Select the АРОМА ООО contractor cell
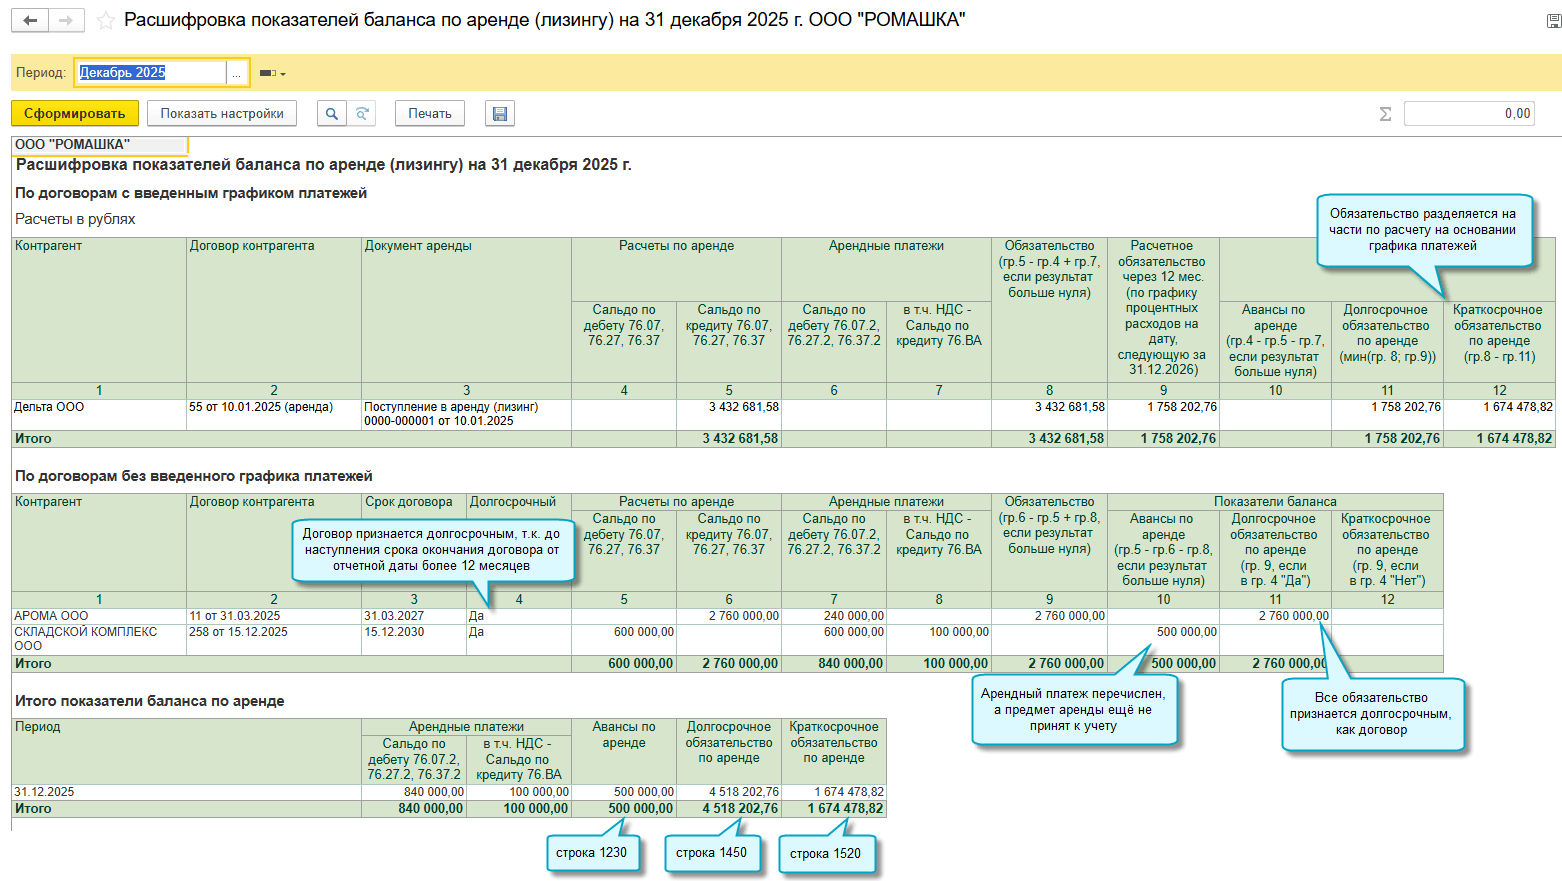Screen dimensions: 1562x881 pyautogui.click(x=99, y=616)
